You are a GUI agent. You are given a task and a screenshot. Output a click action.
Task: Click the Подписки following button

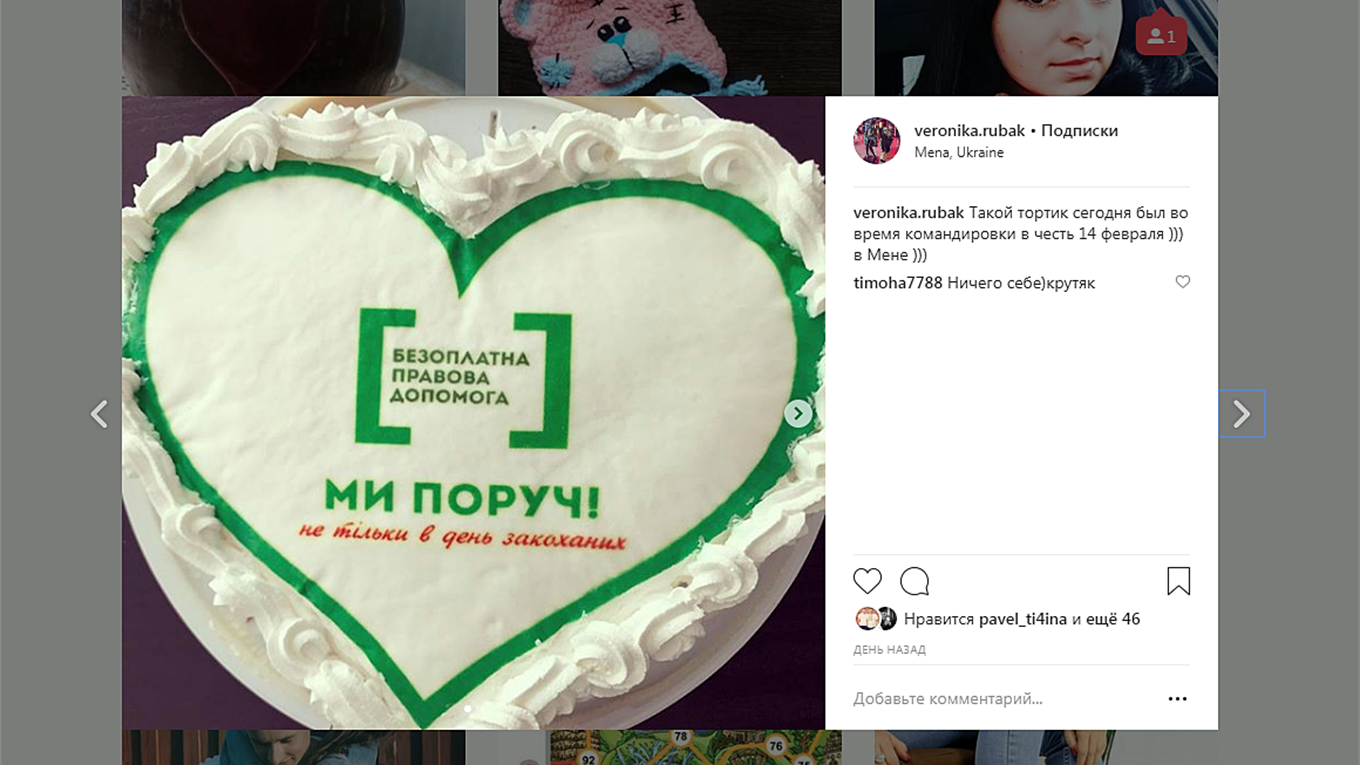point(1080,130)
